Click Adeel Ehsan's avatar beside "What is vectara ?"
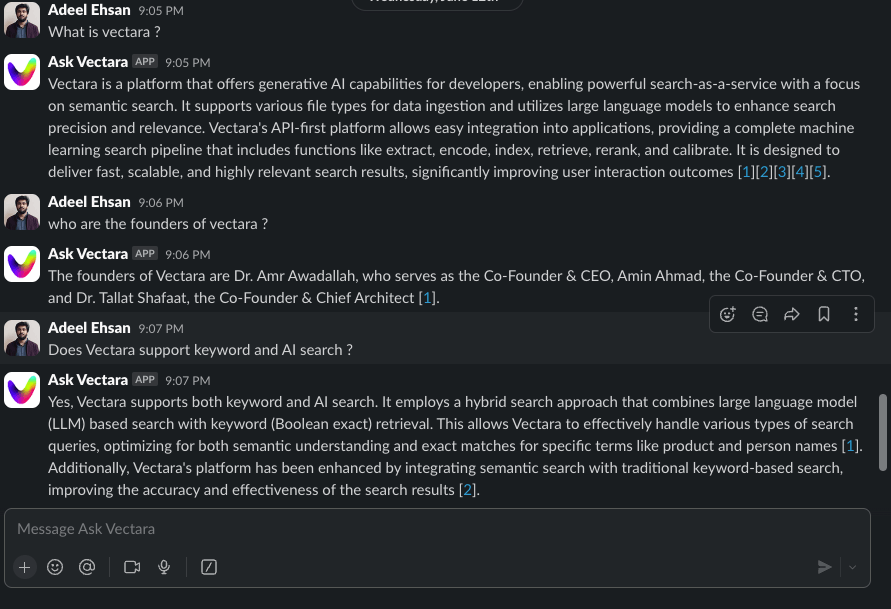 (22, 20)
